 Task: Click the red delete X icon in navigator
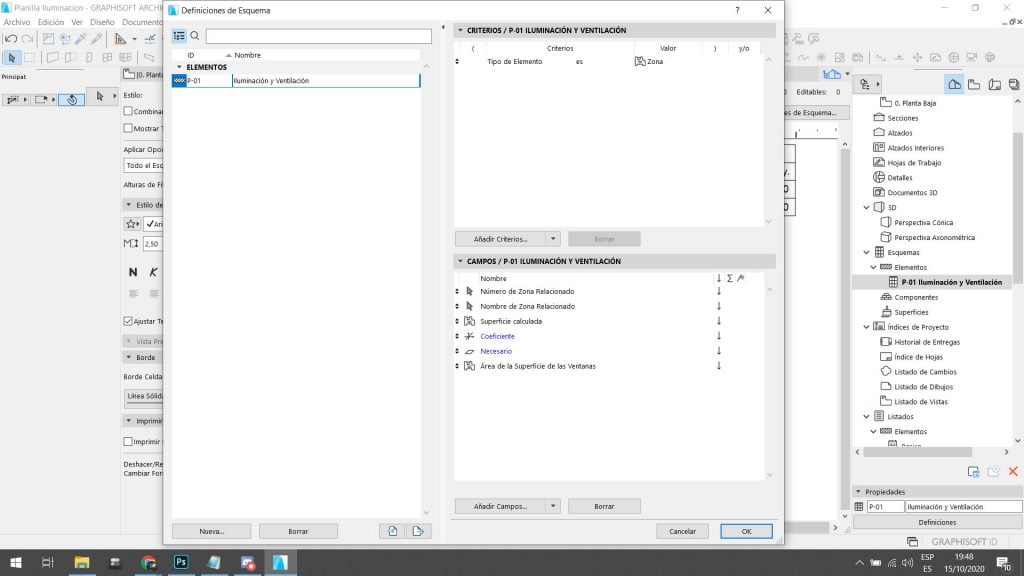tap(1012, 471)
